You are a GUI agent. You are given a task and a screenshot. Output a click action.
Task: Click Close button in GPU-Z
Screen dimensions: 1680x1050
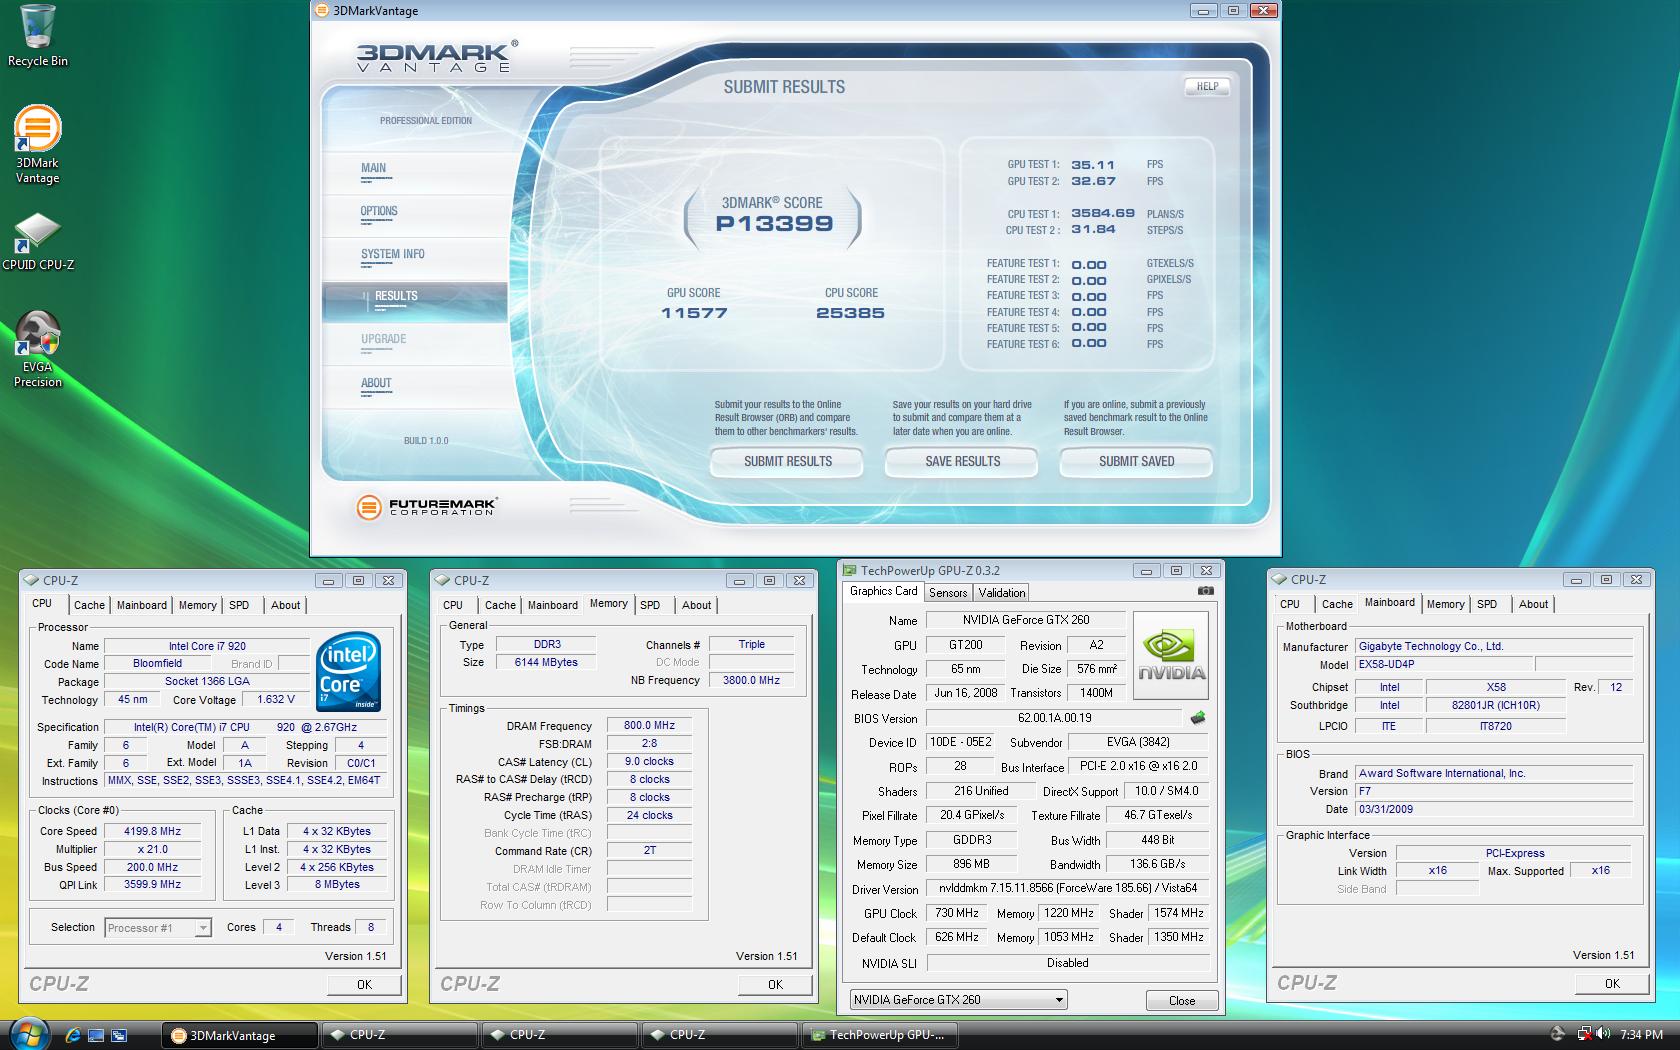(1181, 1000)
